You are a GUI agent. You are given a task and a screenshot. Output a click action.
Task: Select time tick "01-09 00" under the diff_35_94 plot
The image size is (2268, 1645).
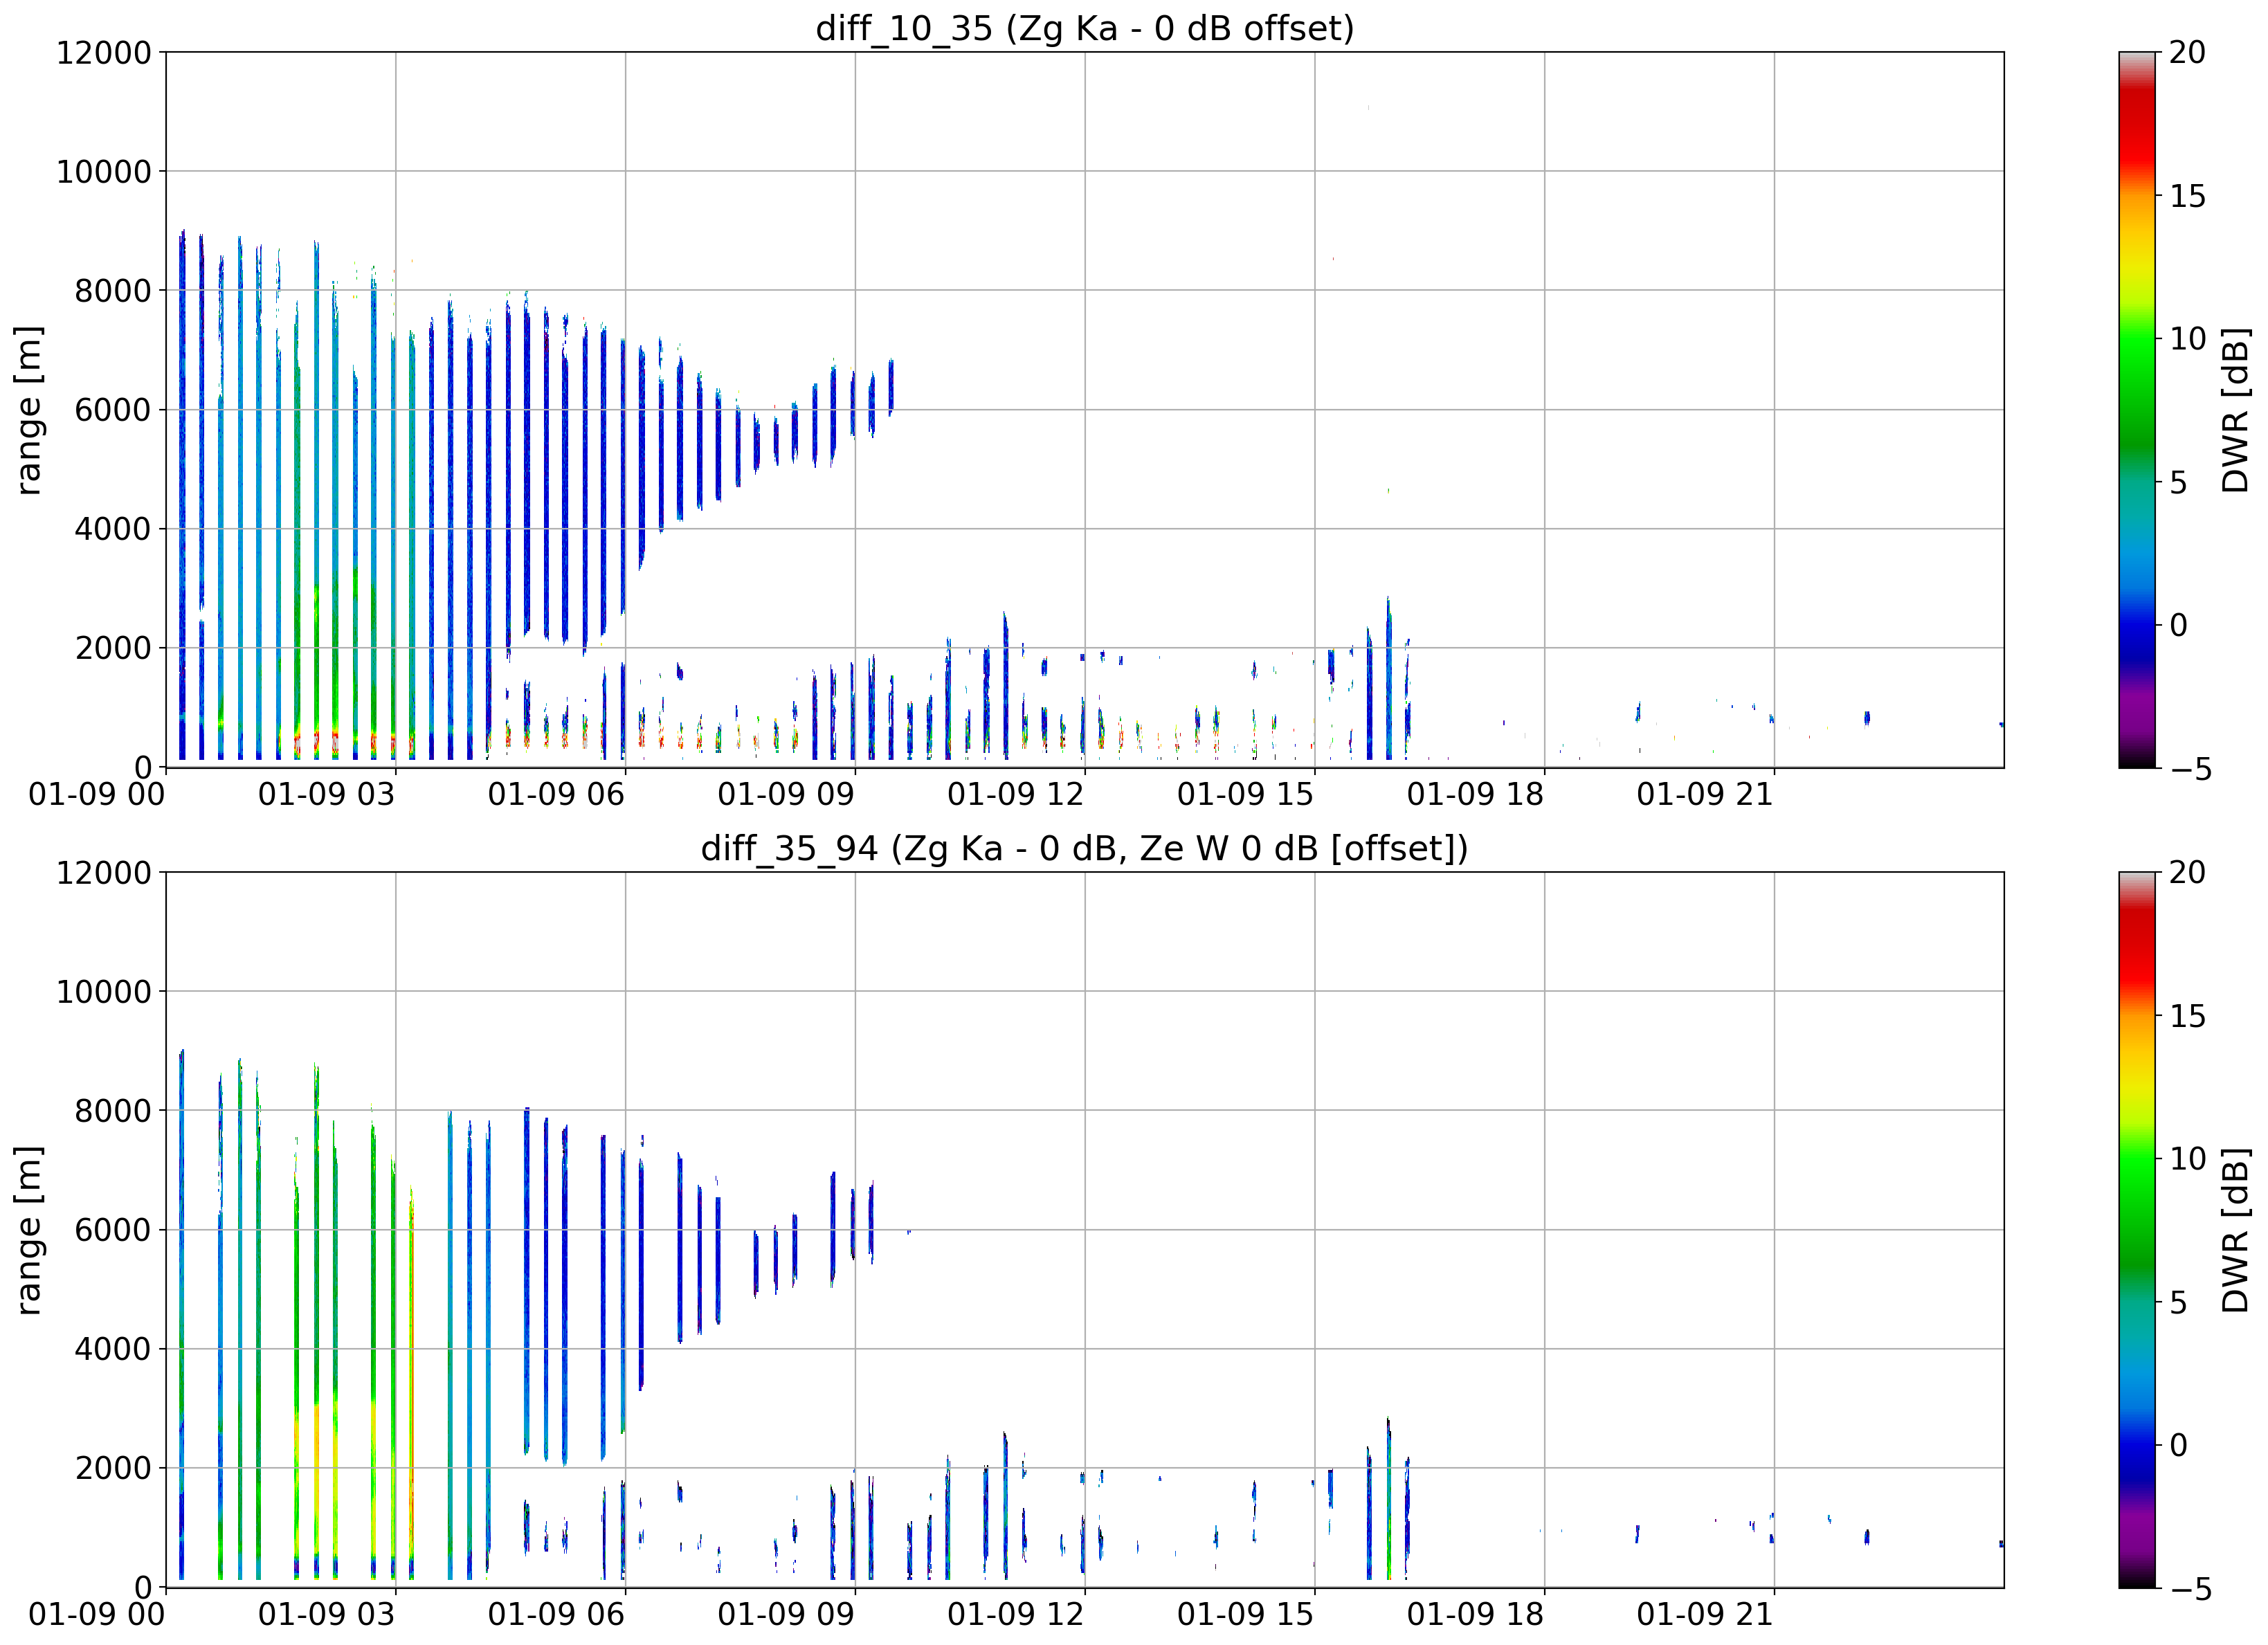point(97,1615)
